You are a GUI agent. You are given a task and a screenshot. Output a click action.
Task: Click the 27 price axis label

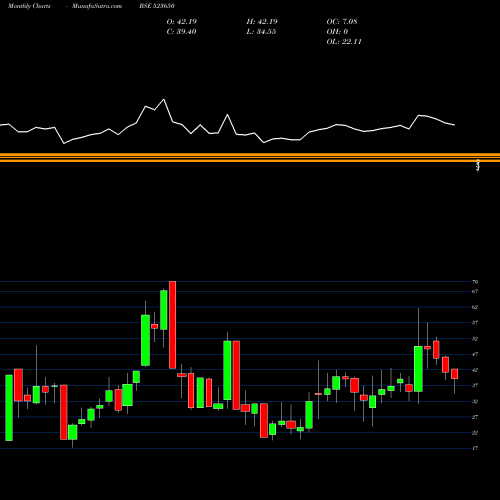point(475,417)
